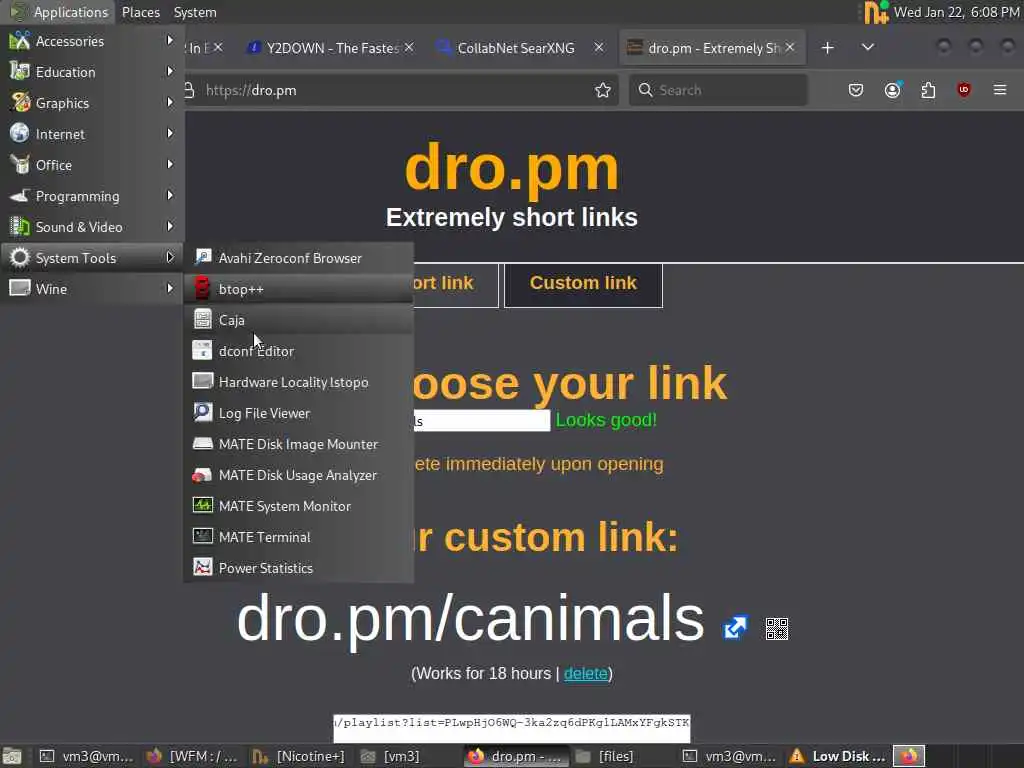Viewport: 1024px width, 768px height.
Task: Open Power Statistics
Action: 299,568
